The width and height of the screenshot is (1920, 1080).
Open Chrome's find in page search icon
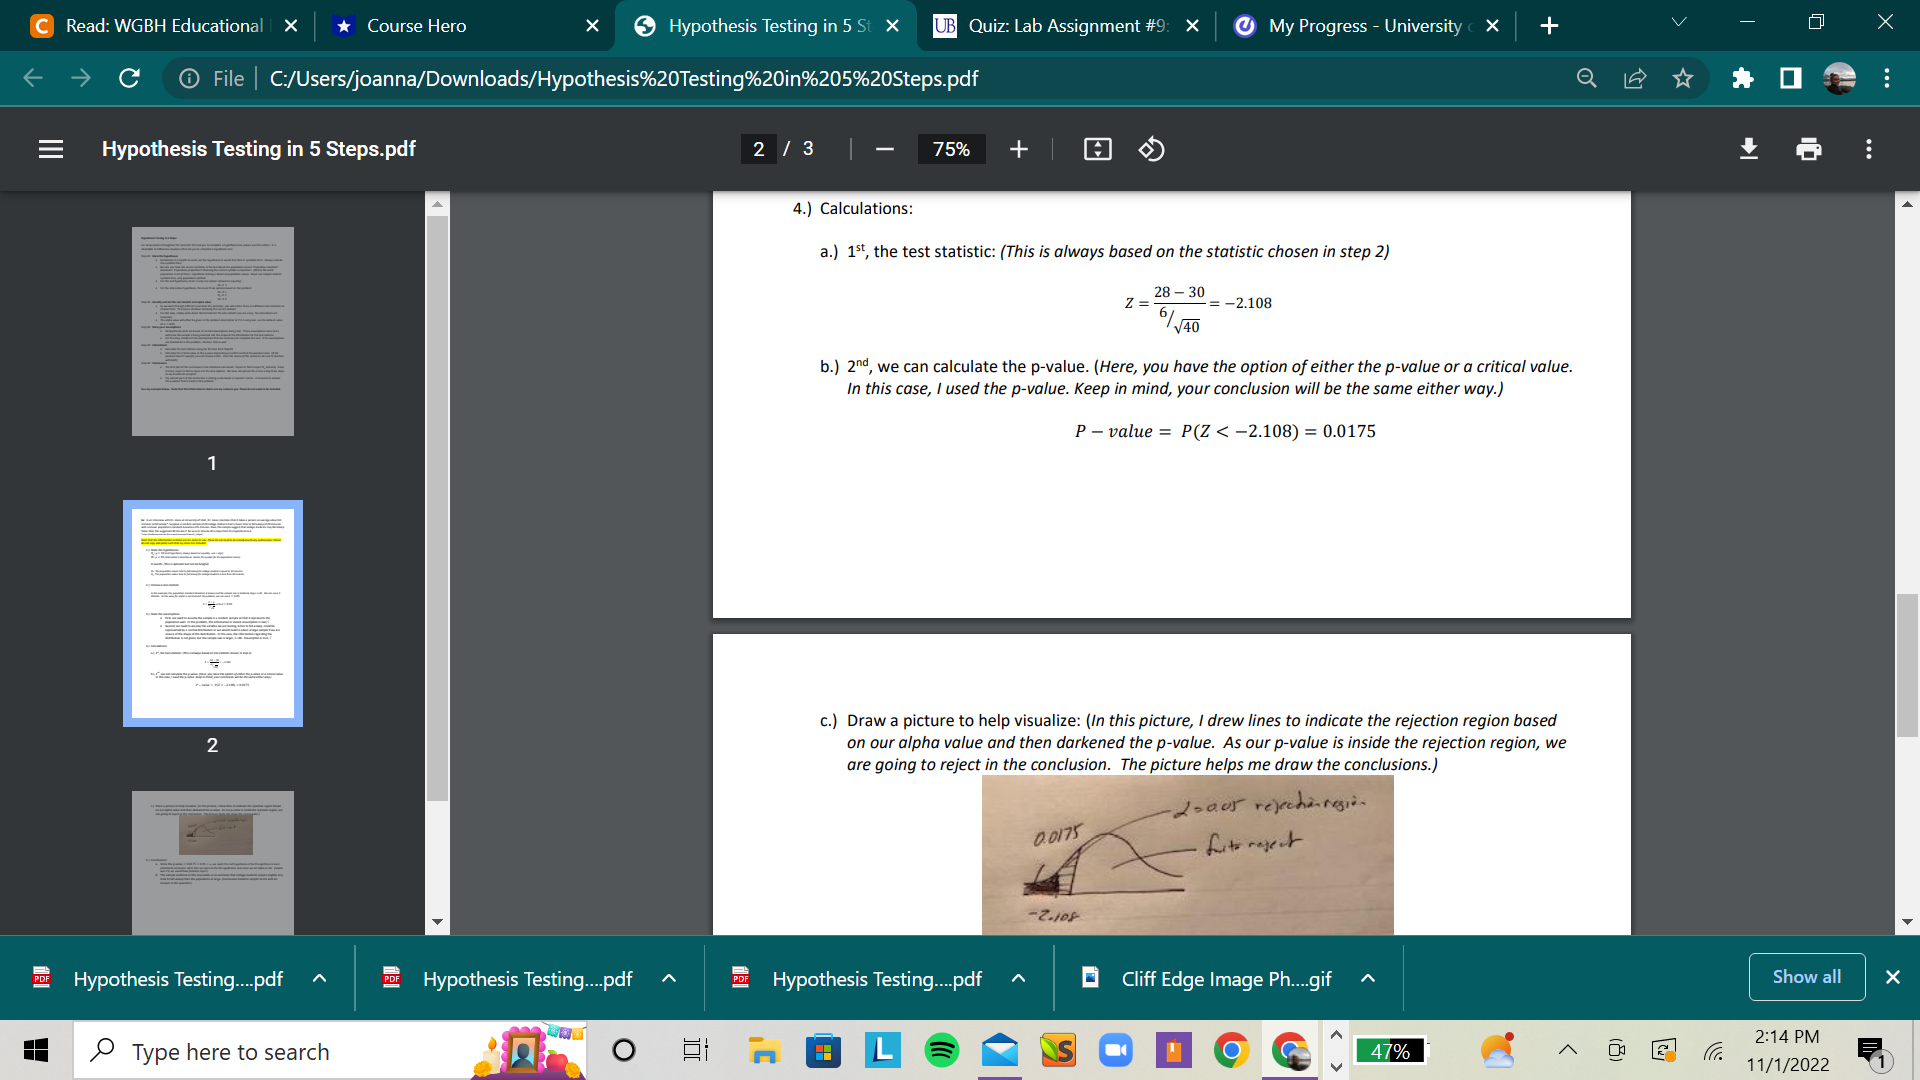[x=1586, y=78]
